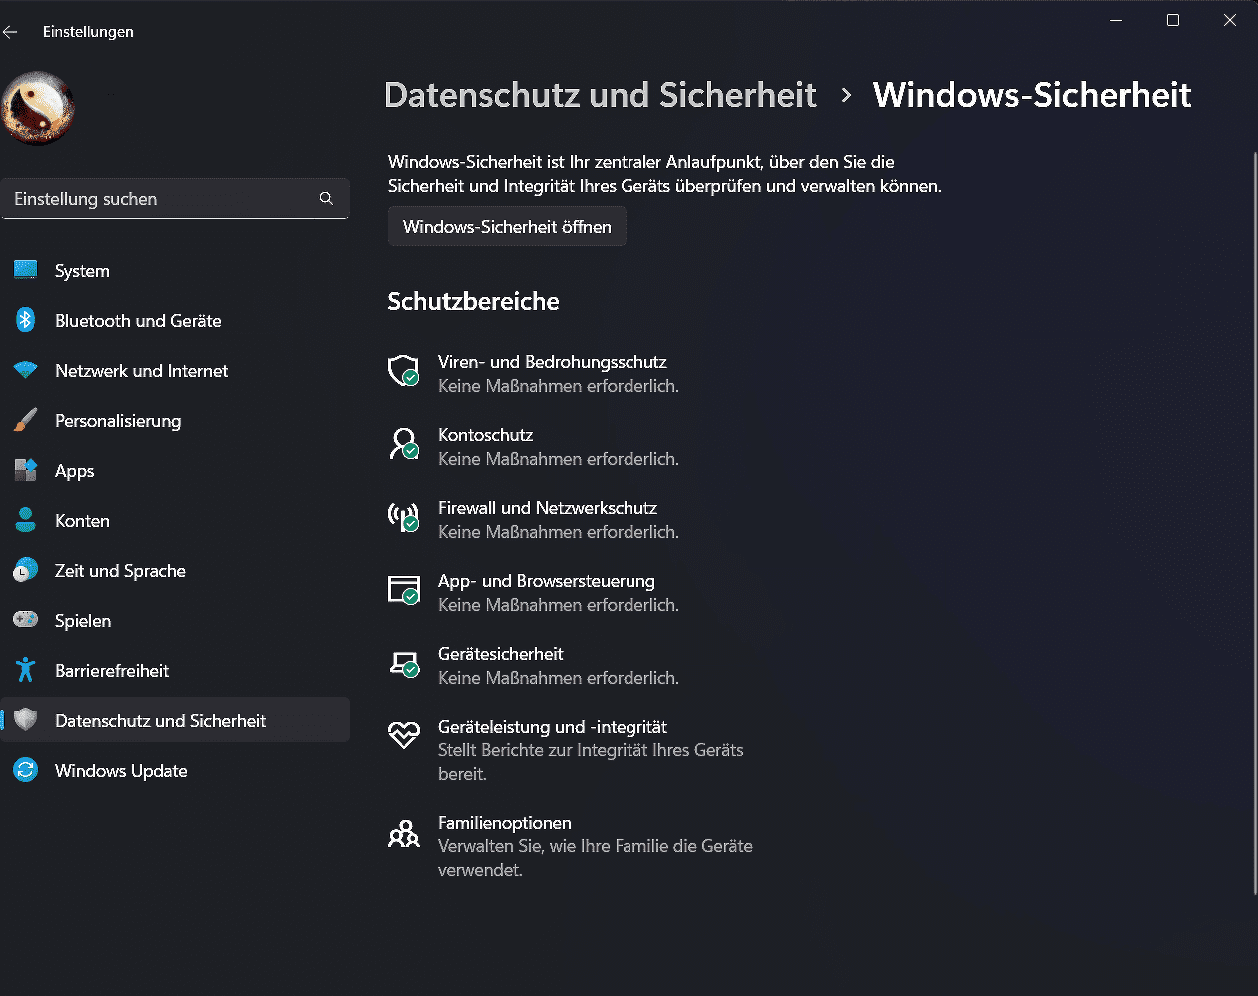
Task: Open Spielen settings label
Action: tap(83, 621)
